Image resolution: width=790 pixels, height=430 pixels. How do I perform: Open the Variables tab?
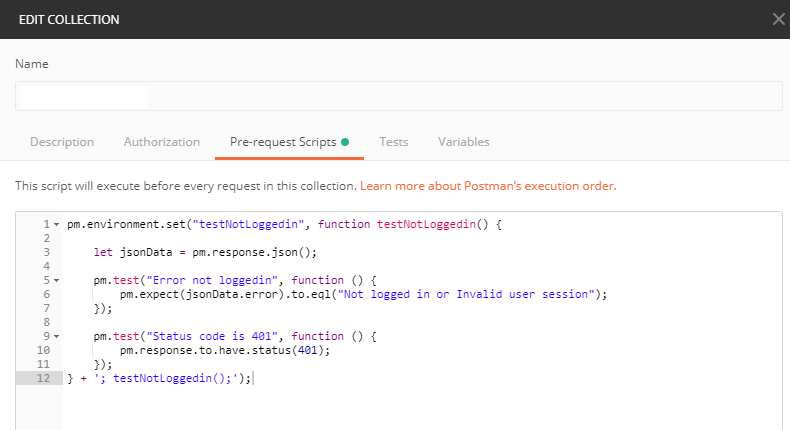click(464, 142)
